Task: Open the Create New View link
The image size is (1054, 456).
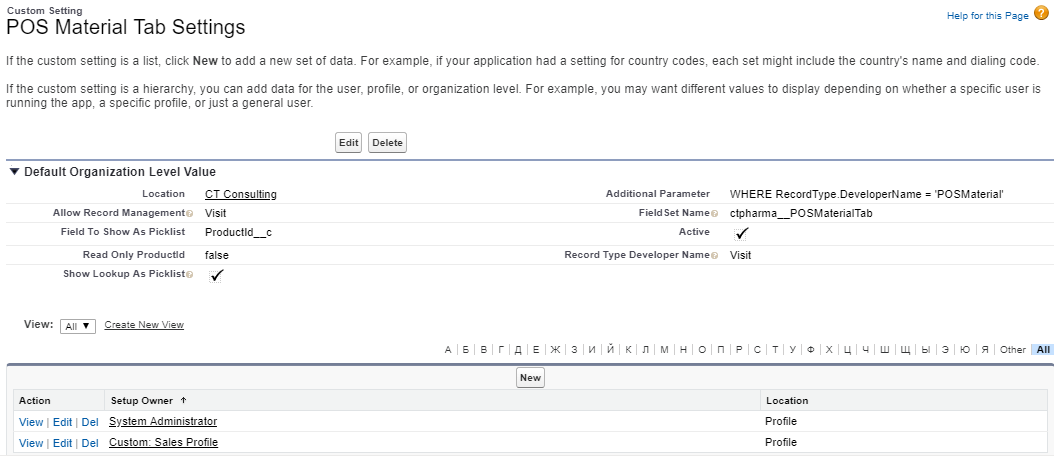Action: pos(144,325)
